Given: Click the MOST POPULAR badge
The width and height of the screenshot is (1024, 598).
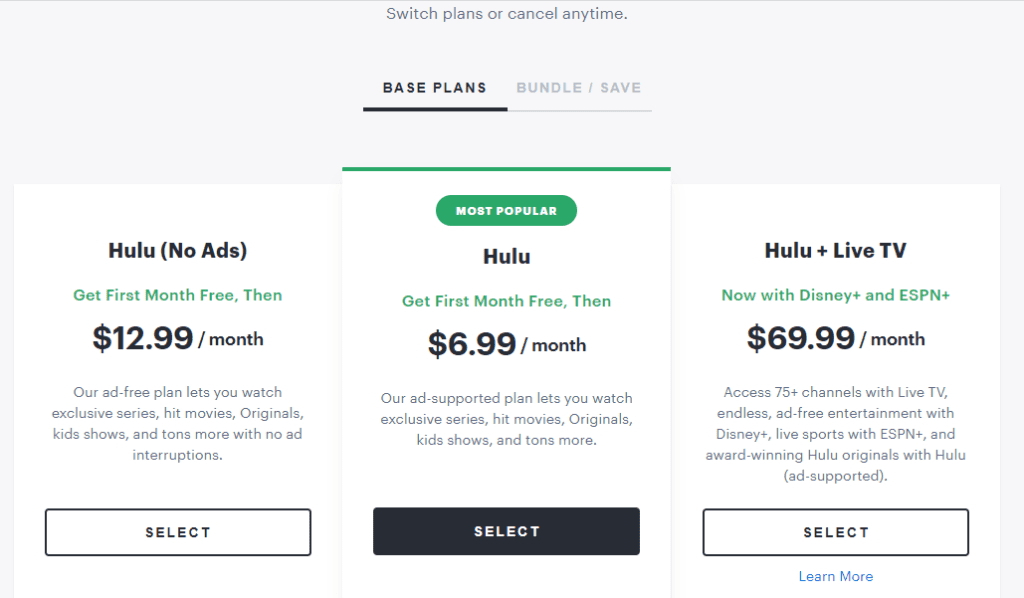Looking at the screenshot, I should point(506,210).
